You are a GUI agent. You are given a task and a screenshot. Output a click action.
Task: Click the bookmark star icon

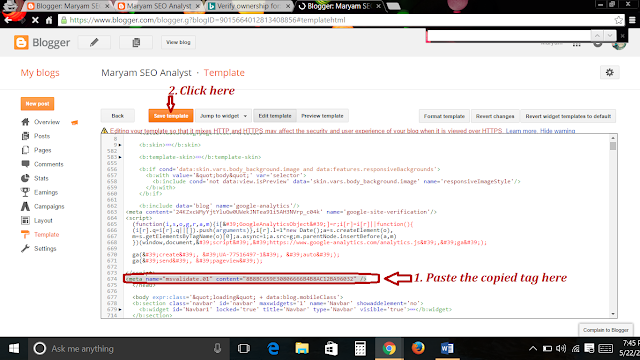[618, 20]
